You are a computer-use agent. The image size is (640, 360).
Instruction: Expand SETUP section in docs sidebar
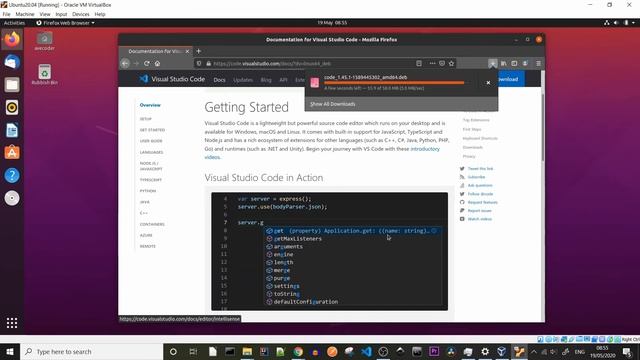click(146, 119)
